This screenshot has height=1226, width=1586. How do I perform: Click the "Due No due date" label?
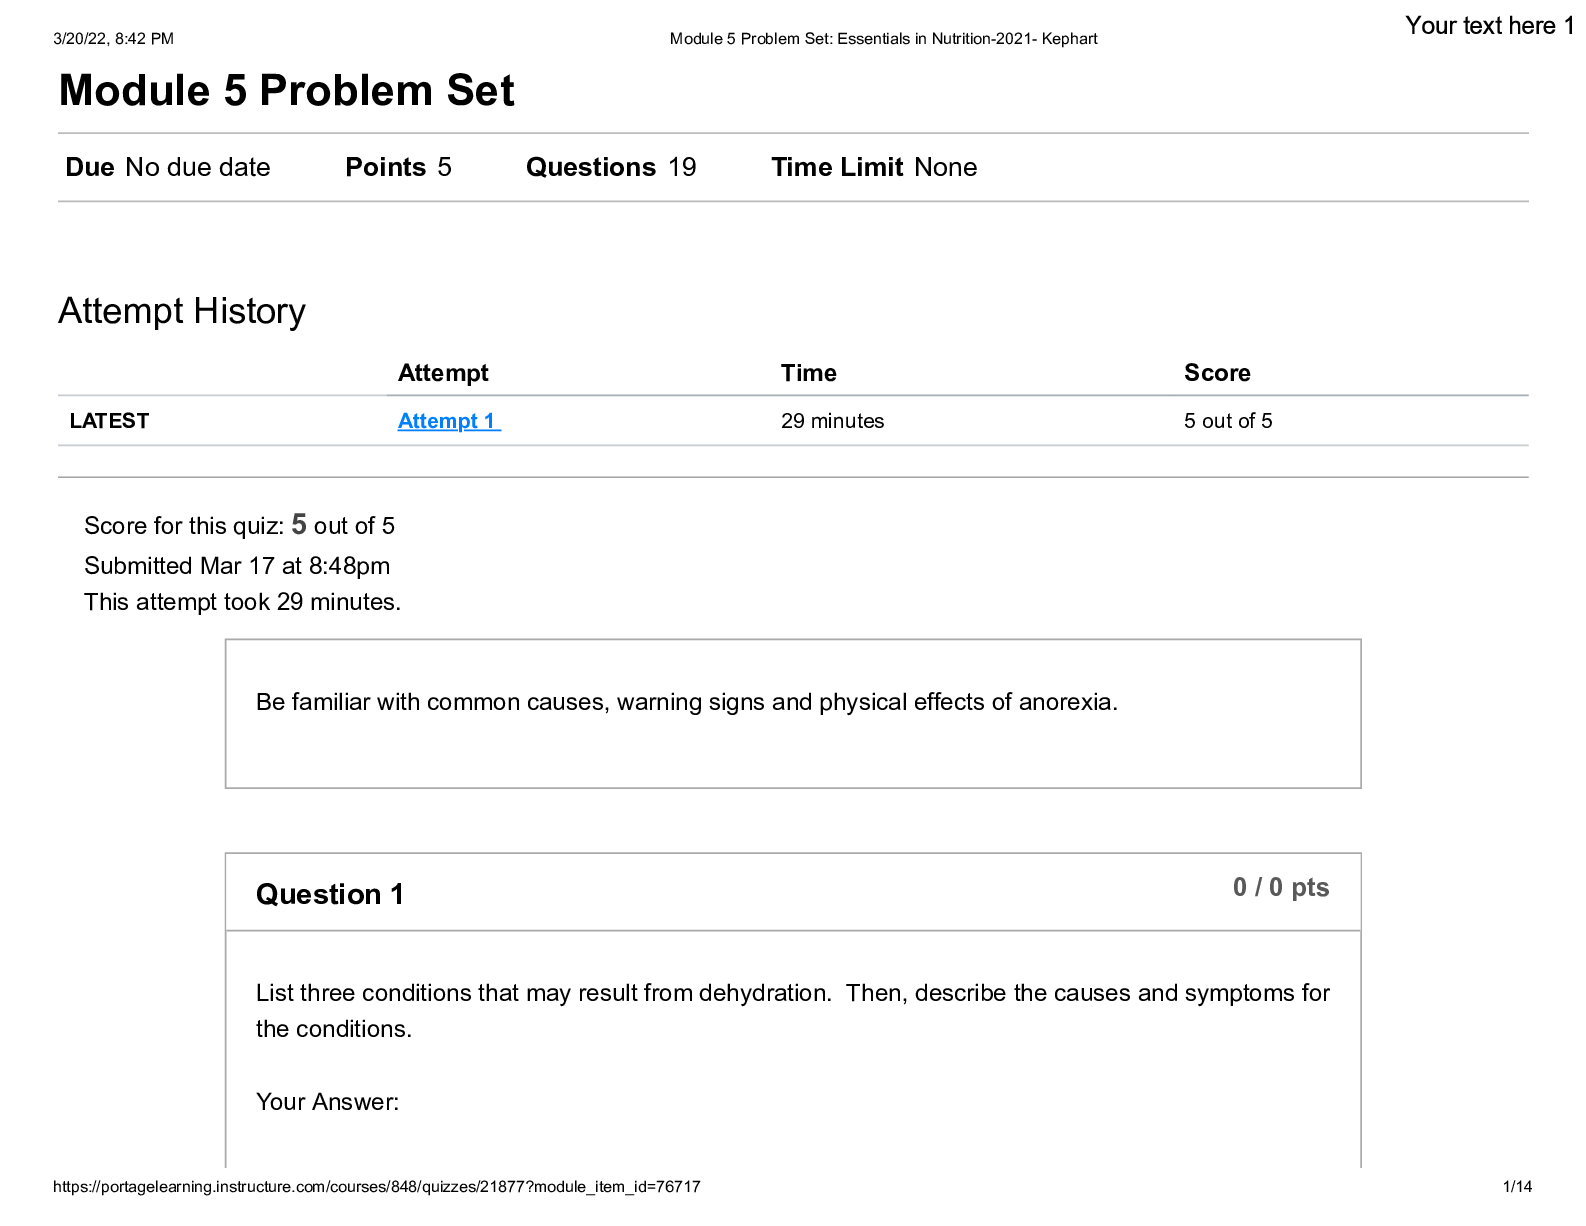[168, 167]
